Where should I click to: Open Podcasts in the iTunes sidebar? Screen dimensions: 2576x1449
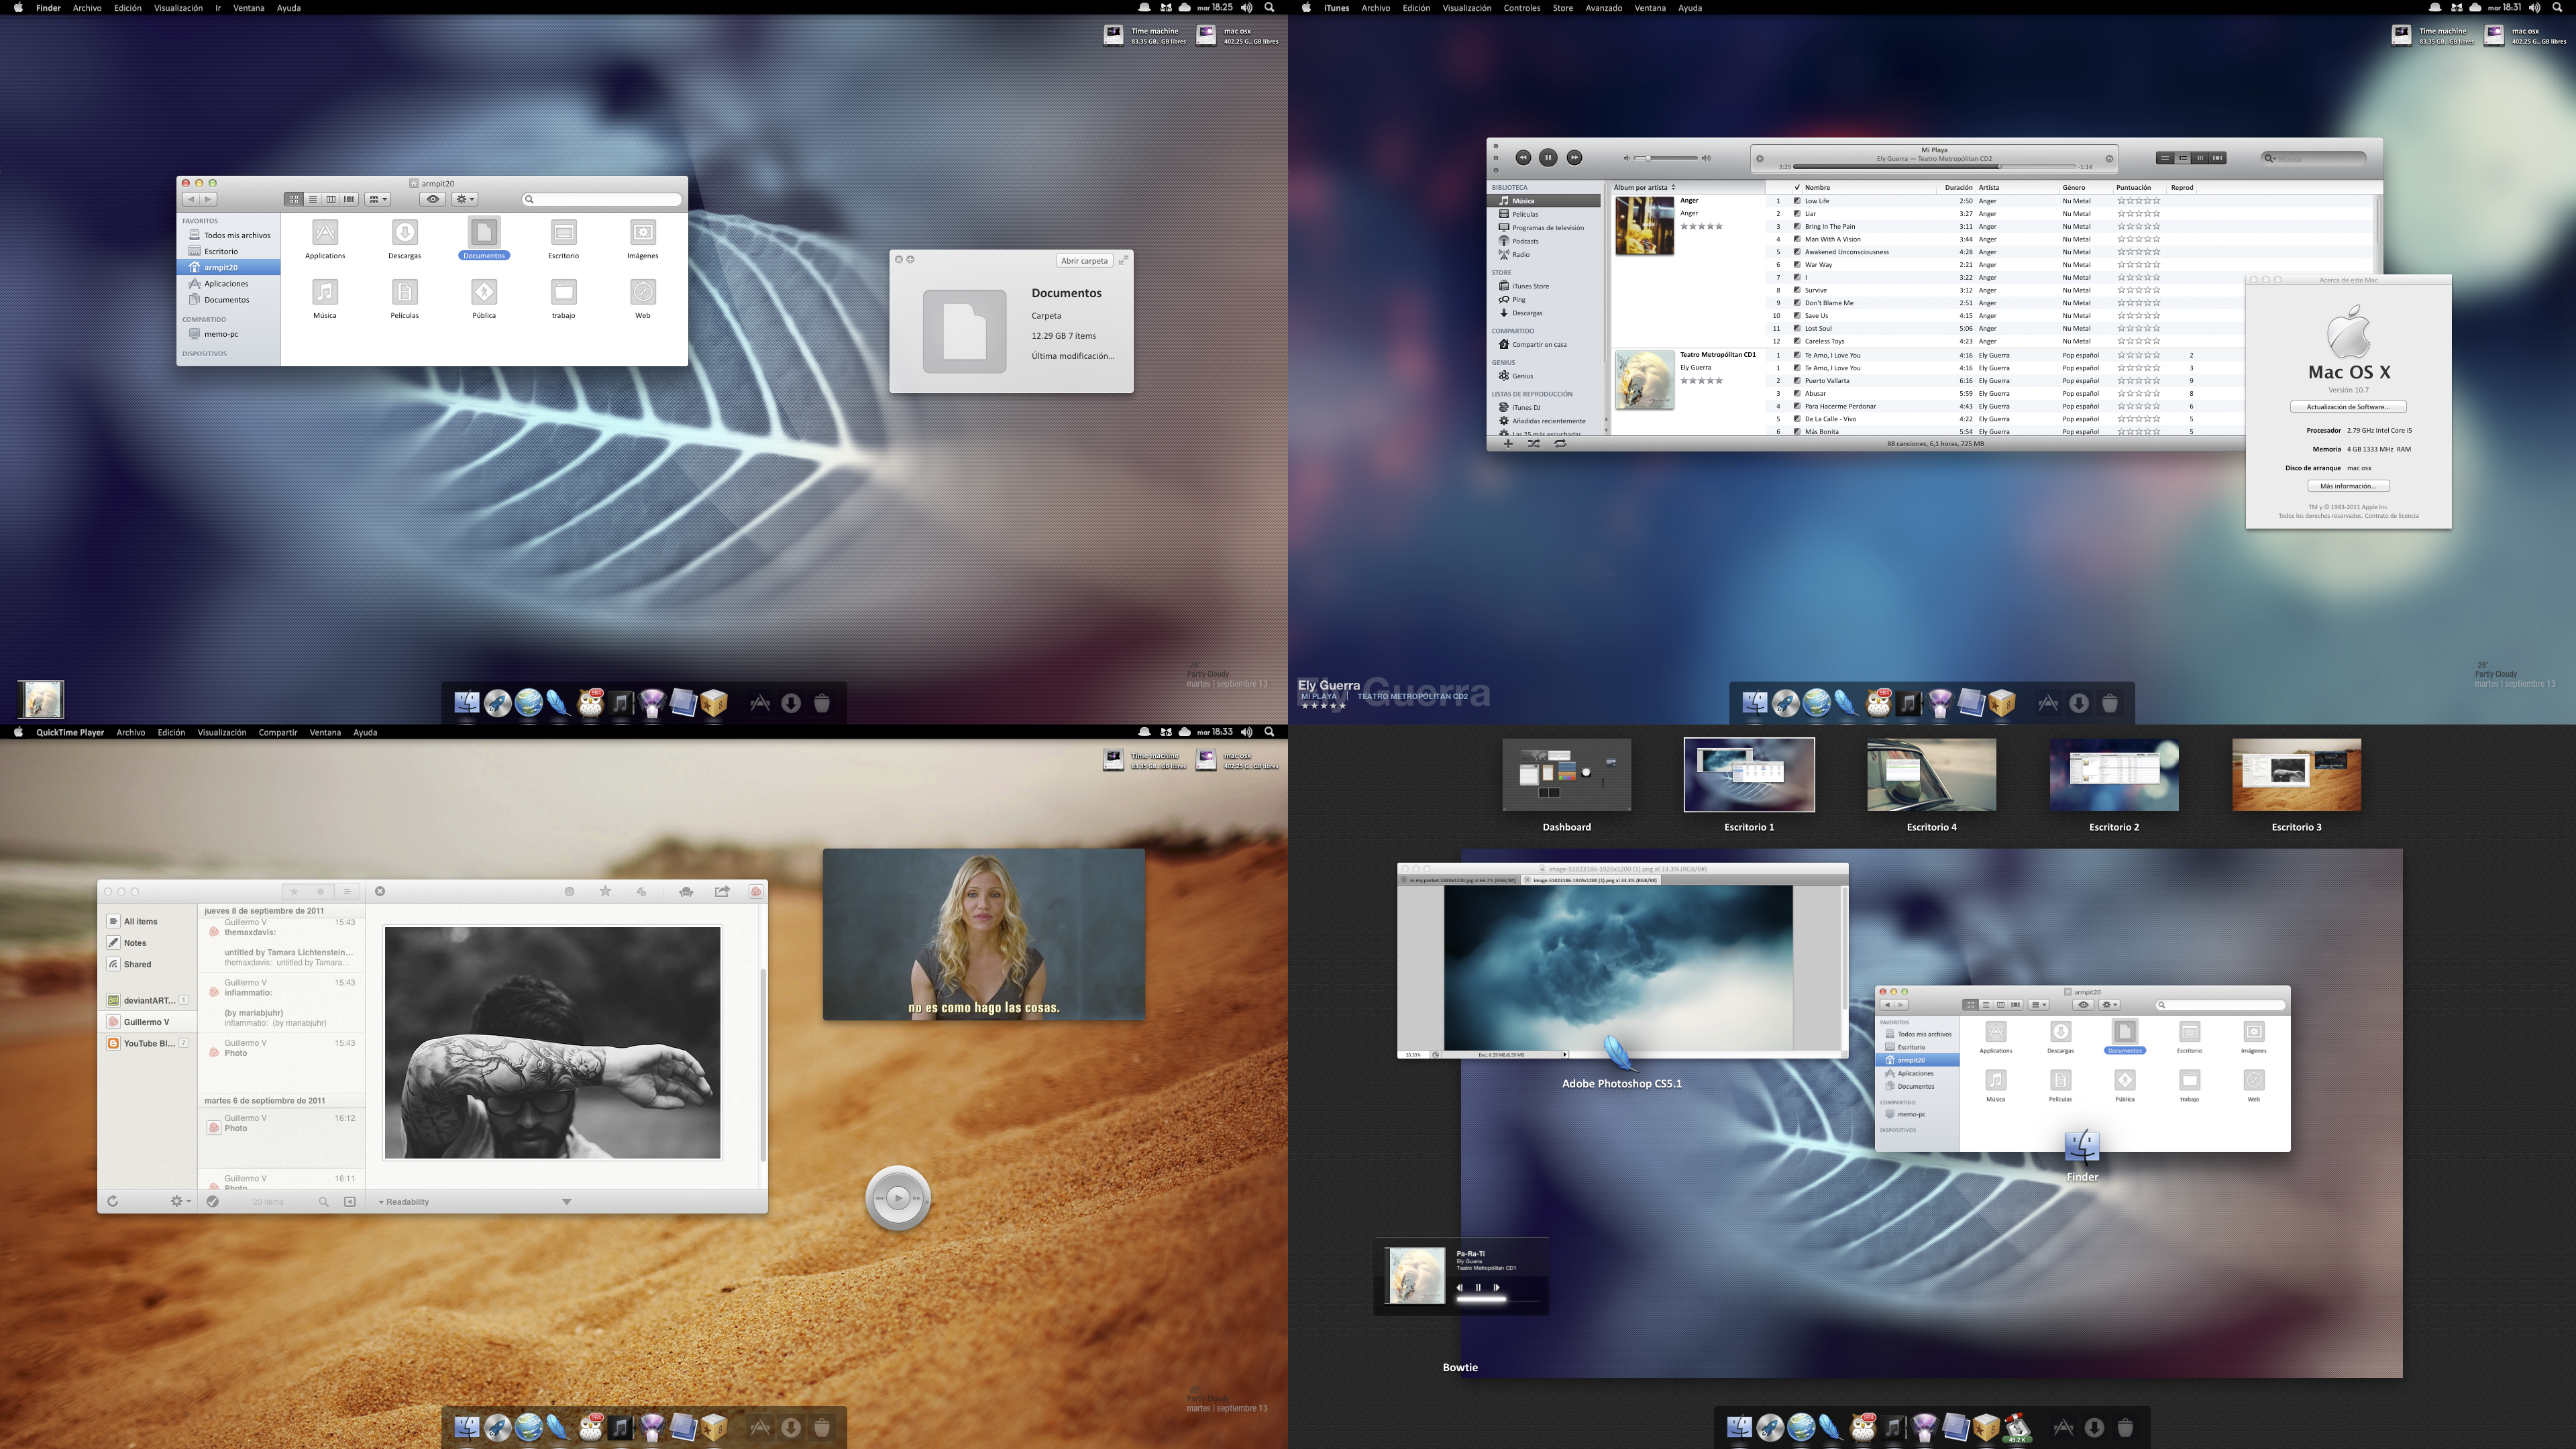1544,241
